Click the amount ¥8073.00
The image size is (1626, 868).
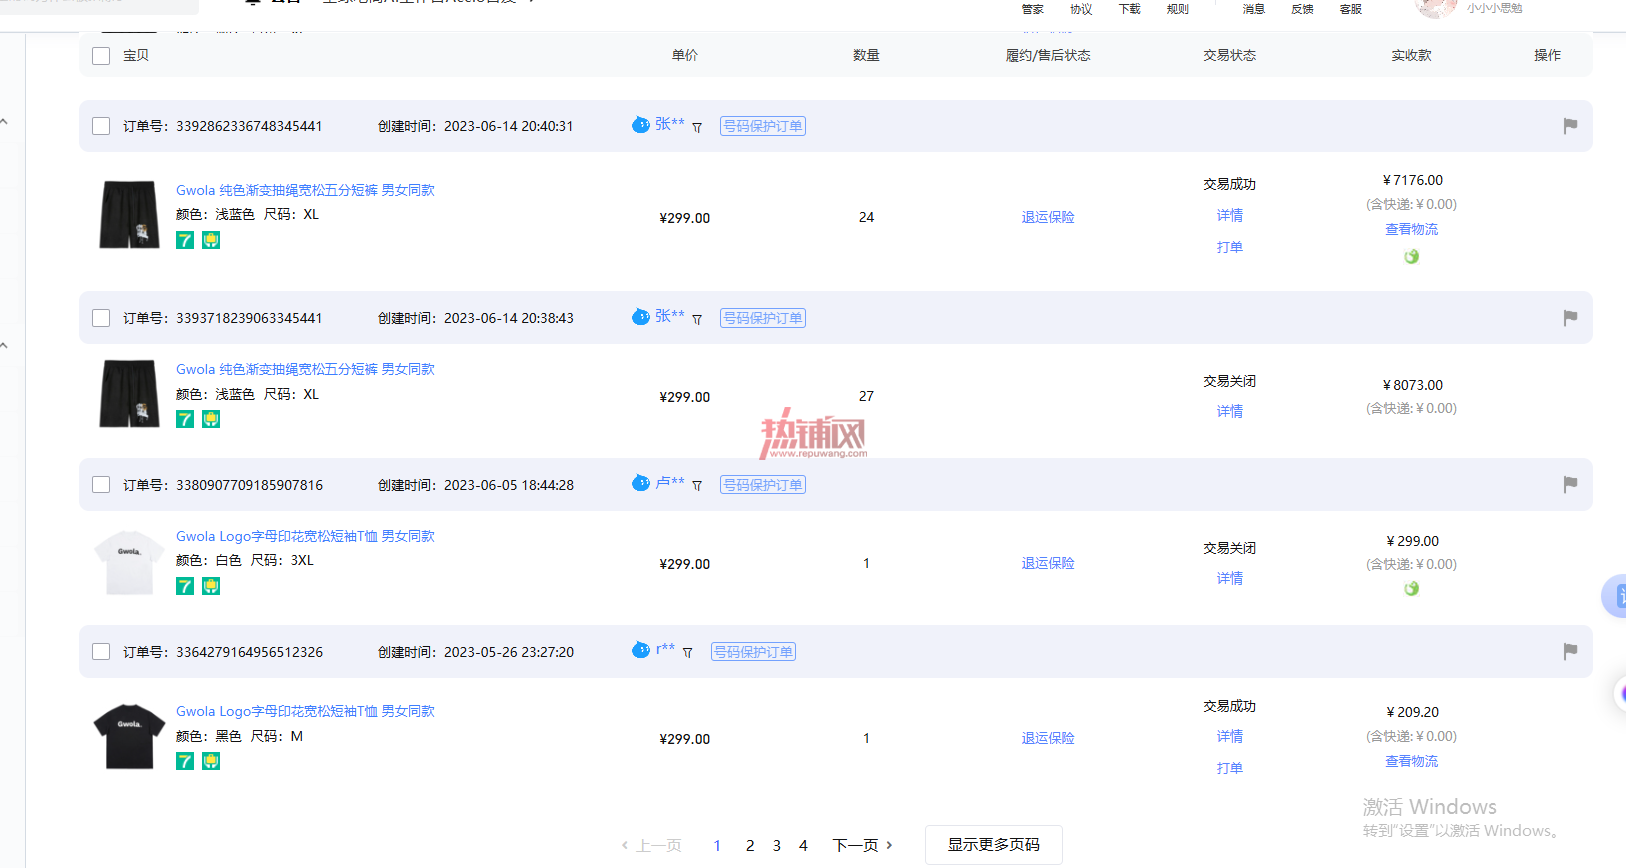coord(1412,385)
